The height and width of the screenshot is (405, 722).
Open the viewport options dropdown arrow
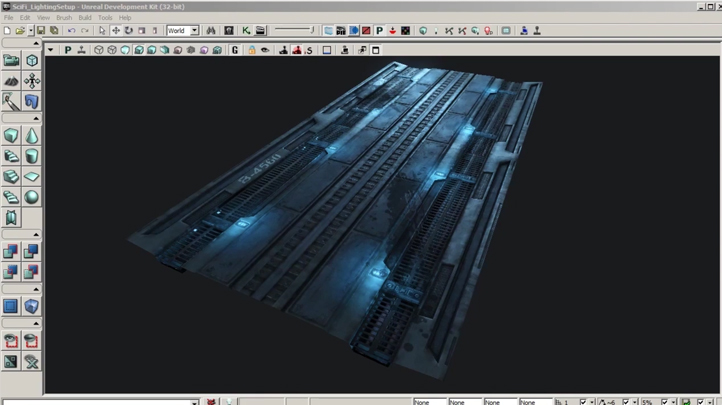[x=50, y=50]
